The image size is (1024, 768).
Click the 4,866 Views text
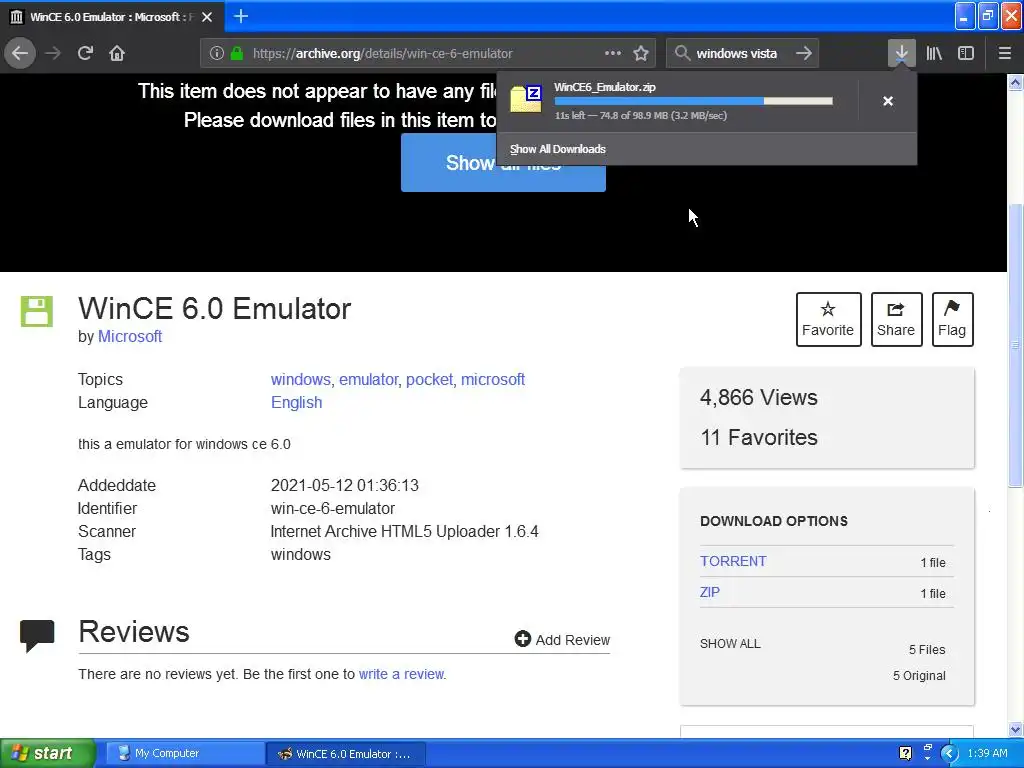(x=759, y=398)
